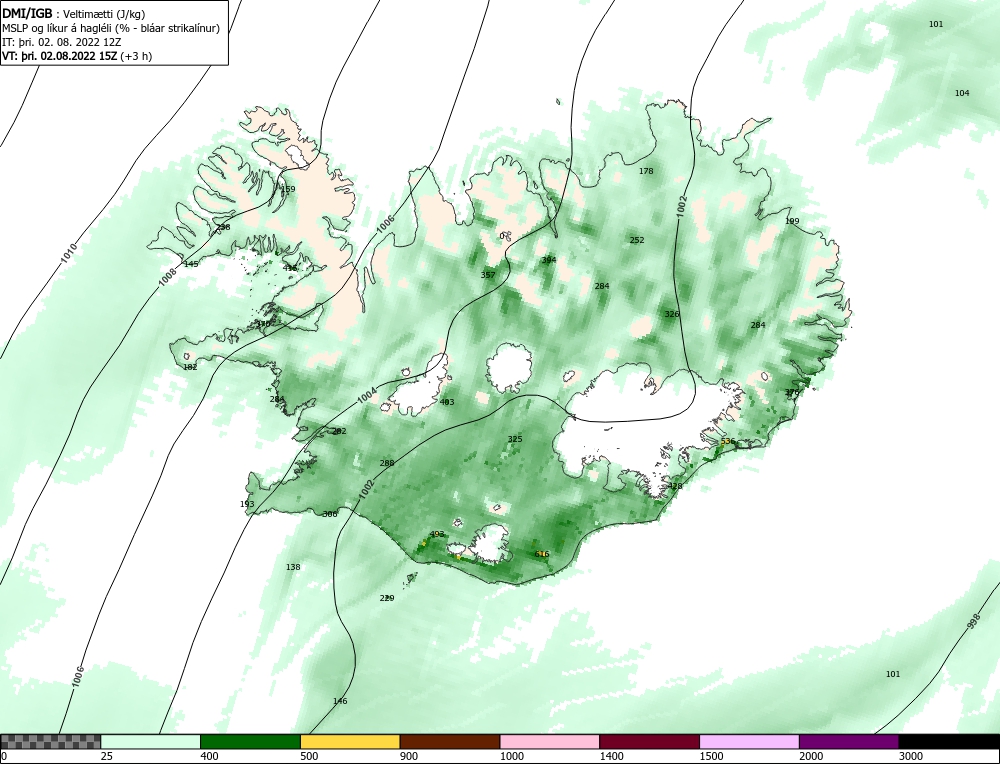Select the legend scale label 3000
Image resolution: width=1000 pixels, height=764 pixels.
[910, 756]
